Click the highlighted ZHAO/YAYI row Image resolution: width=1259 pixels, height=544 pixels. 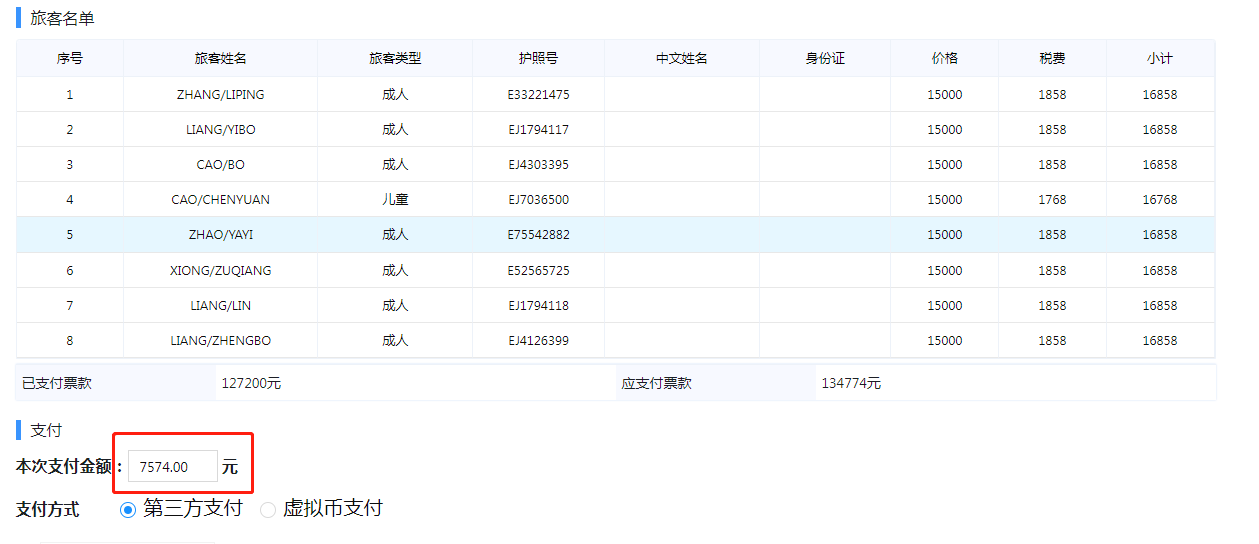coord(220,235)
